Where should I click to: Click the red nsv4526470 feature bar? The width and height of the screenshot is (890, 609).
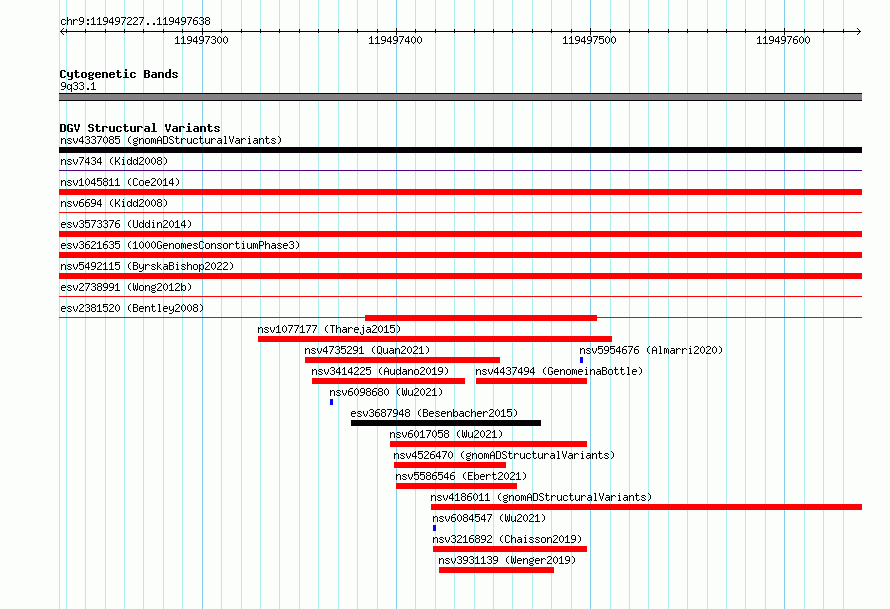450,465
